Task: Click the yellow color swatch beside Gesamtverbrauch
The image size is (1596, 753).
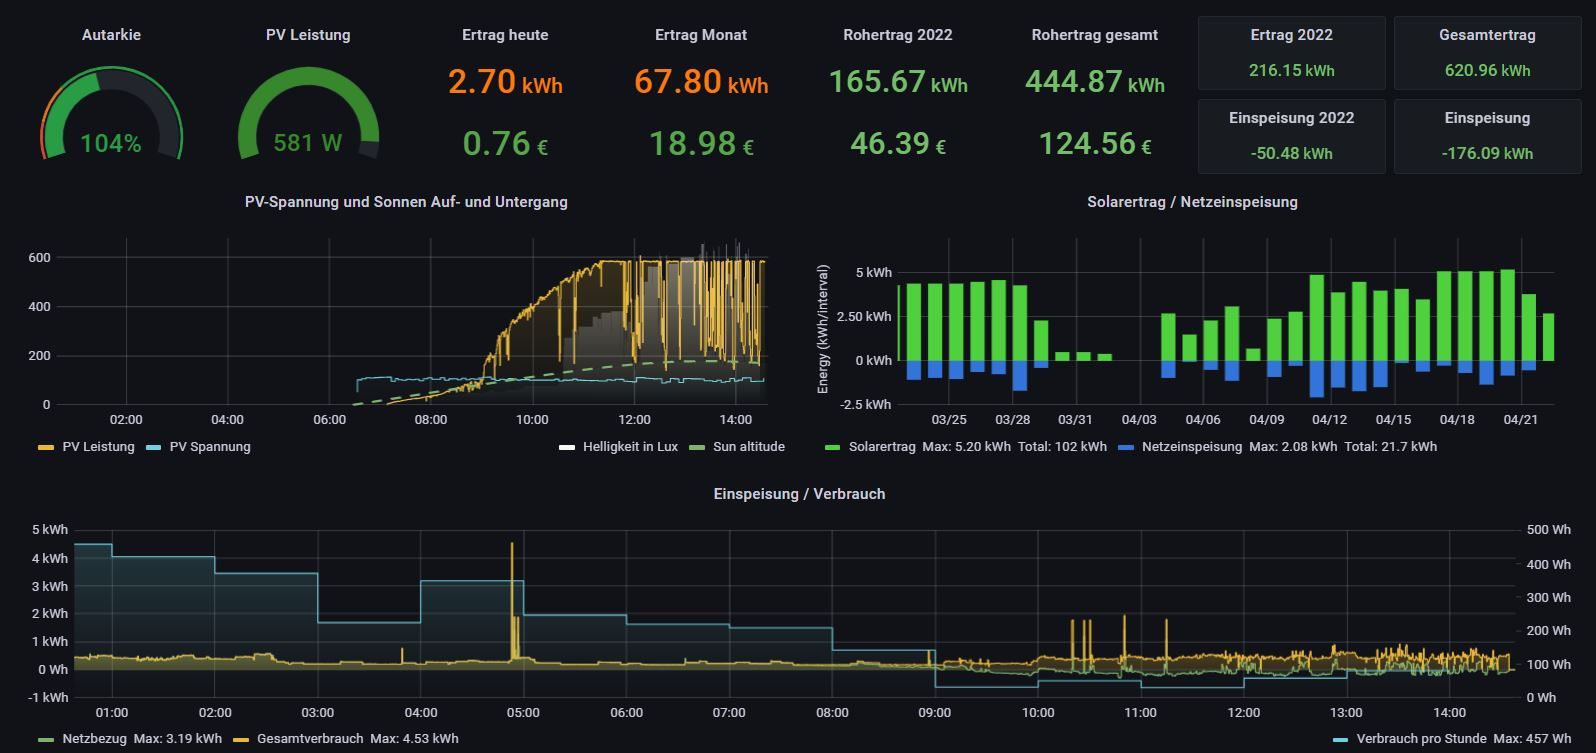Action: tap(241, 740)
